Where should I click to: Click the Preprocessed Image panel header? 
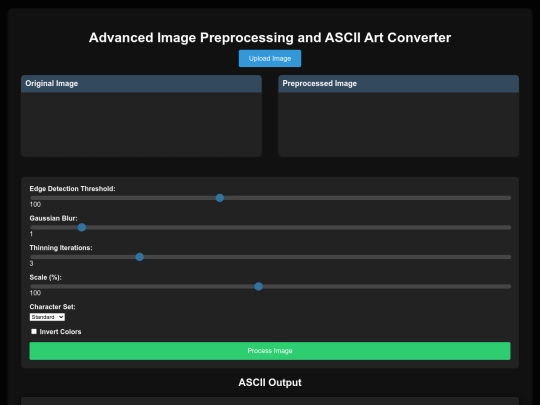coord(398,84)
